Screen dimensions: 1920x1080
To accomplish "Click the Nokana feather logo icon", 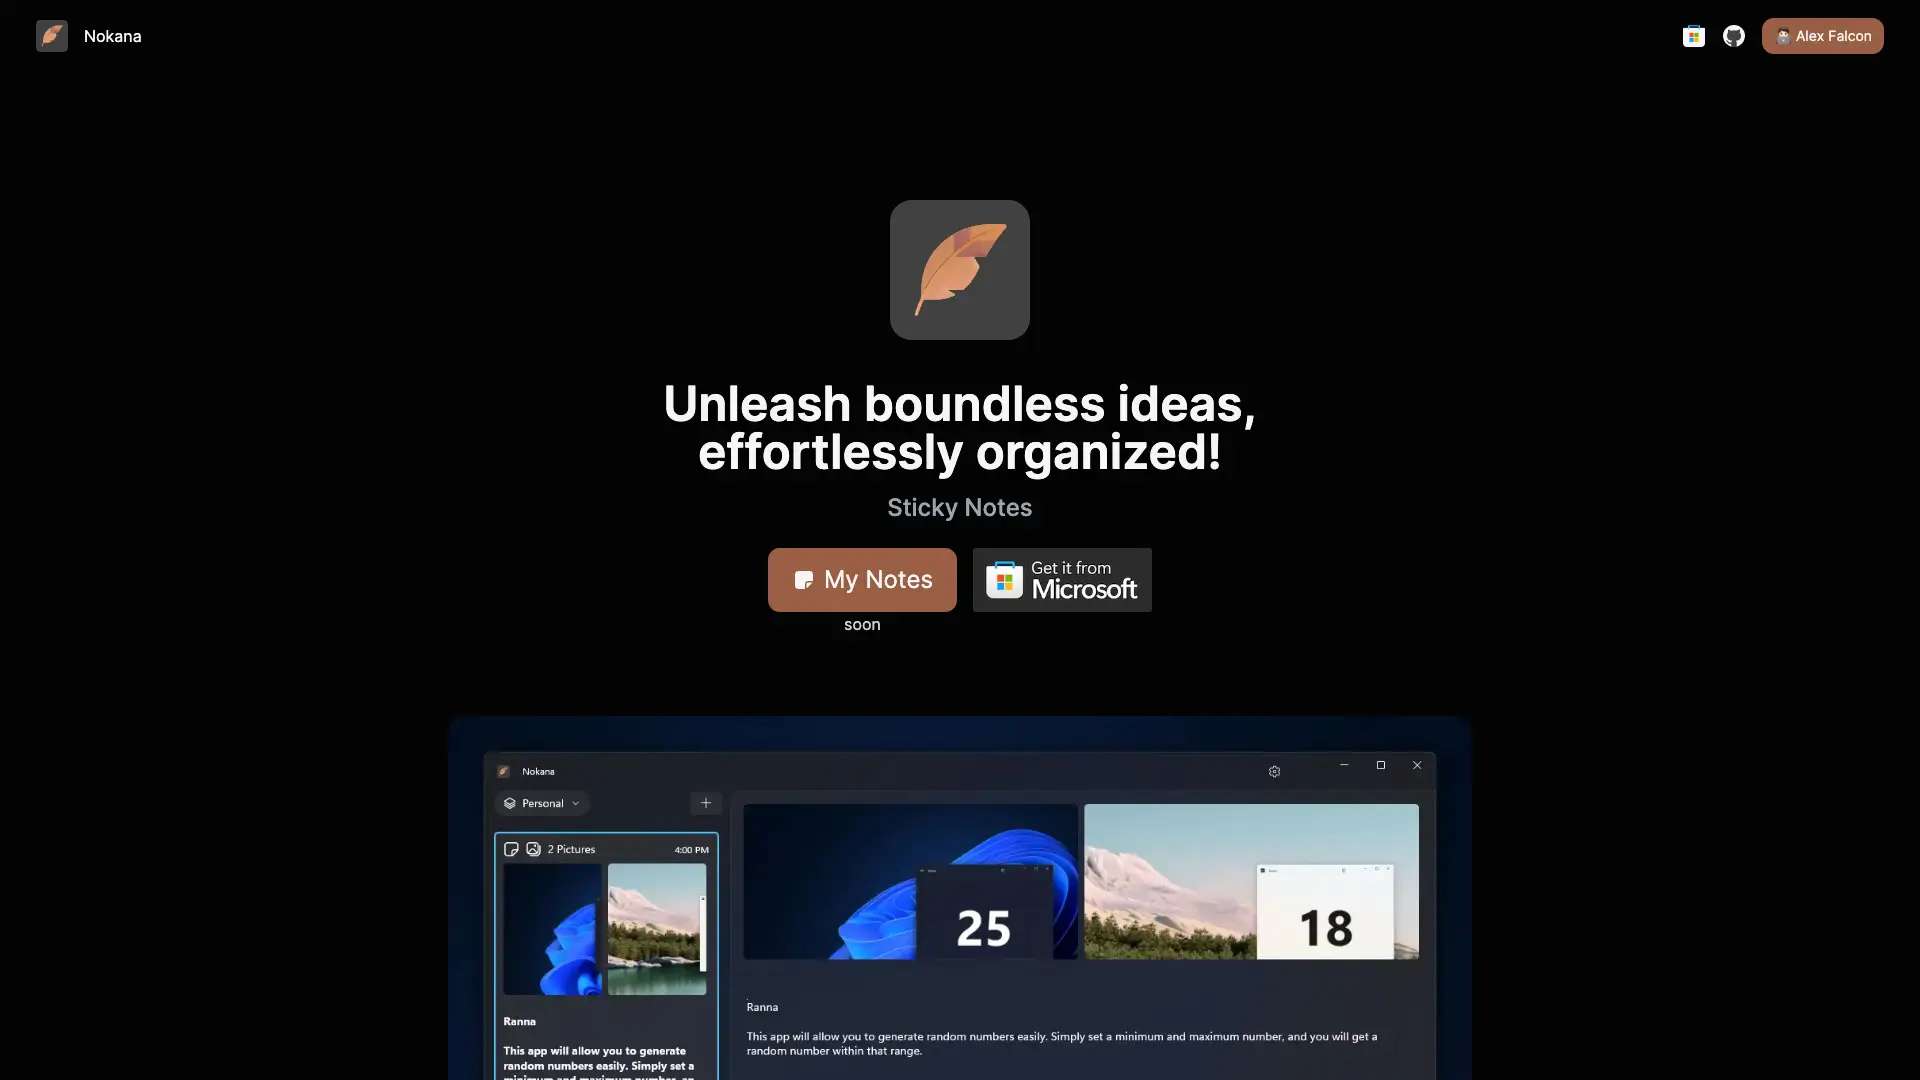I will (x=51, y=36).
